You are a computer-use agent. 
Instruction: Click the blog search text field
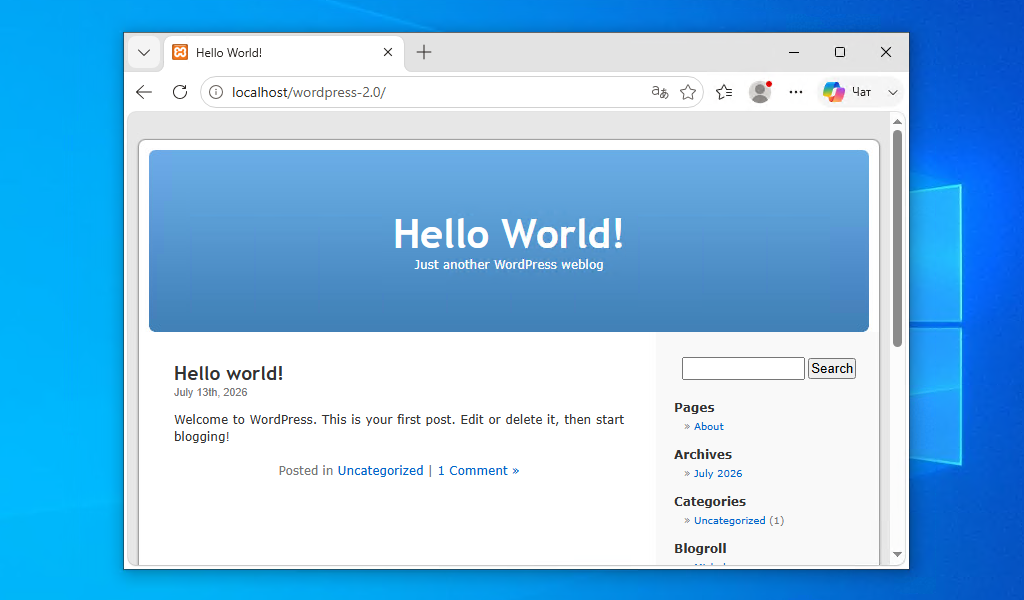pos(743,368)
